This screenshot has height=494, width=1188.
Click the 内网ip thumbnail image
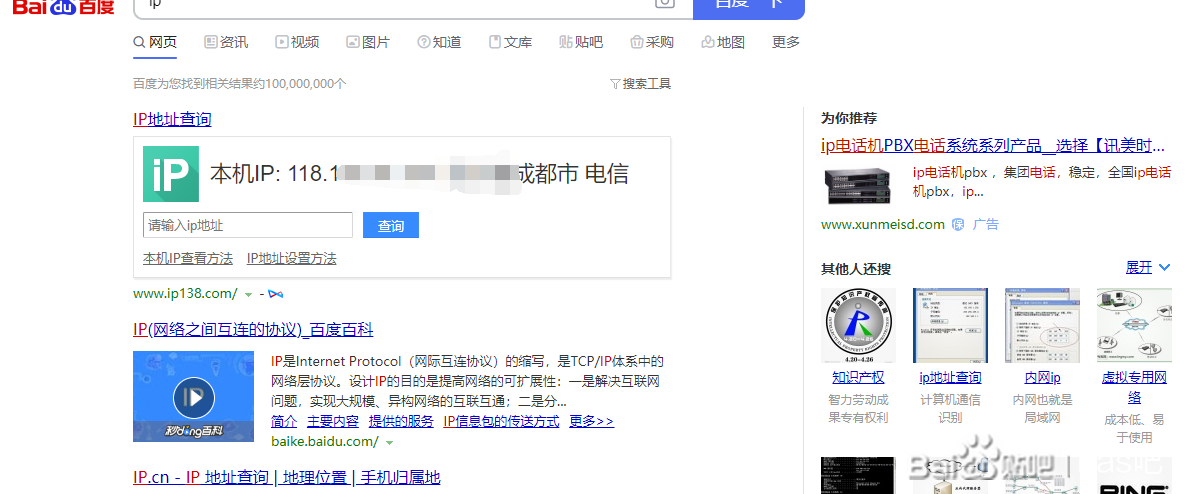tap(1043, 326)
